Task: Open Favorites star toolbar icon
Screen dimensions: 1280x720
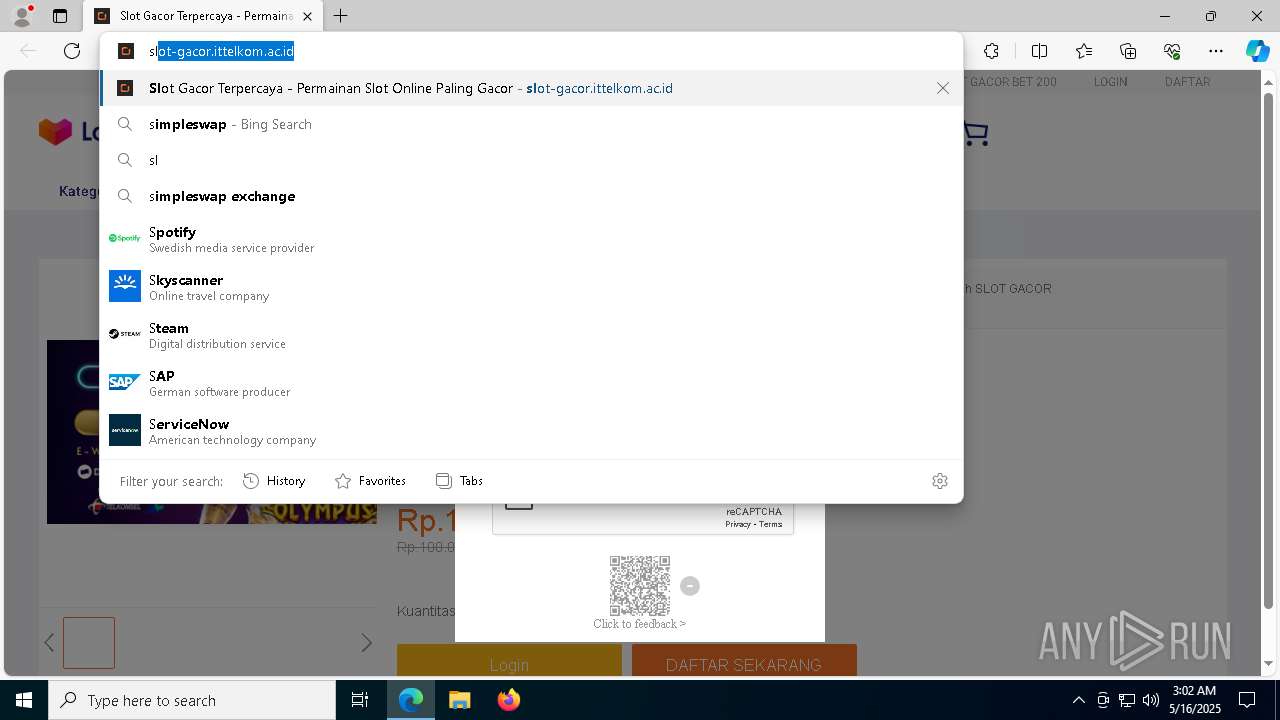Action: click(1084, 51)
